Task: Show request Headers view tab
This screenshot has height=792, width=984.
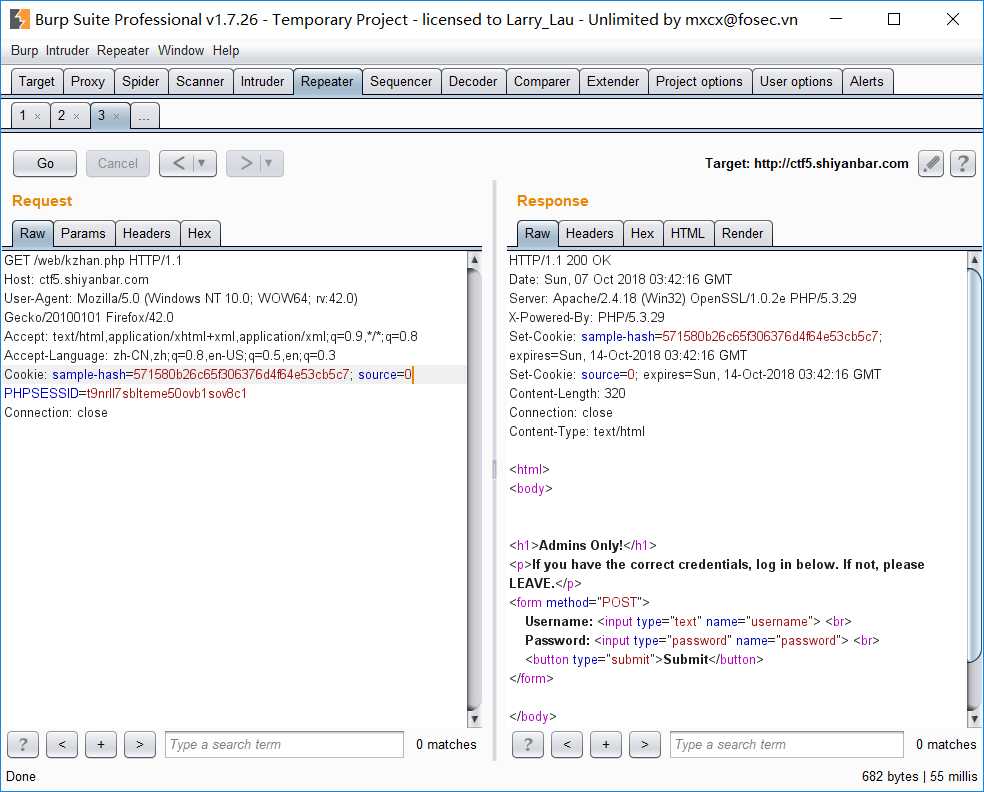Action: pyautogui.click(x=147, y=233)
